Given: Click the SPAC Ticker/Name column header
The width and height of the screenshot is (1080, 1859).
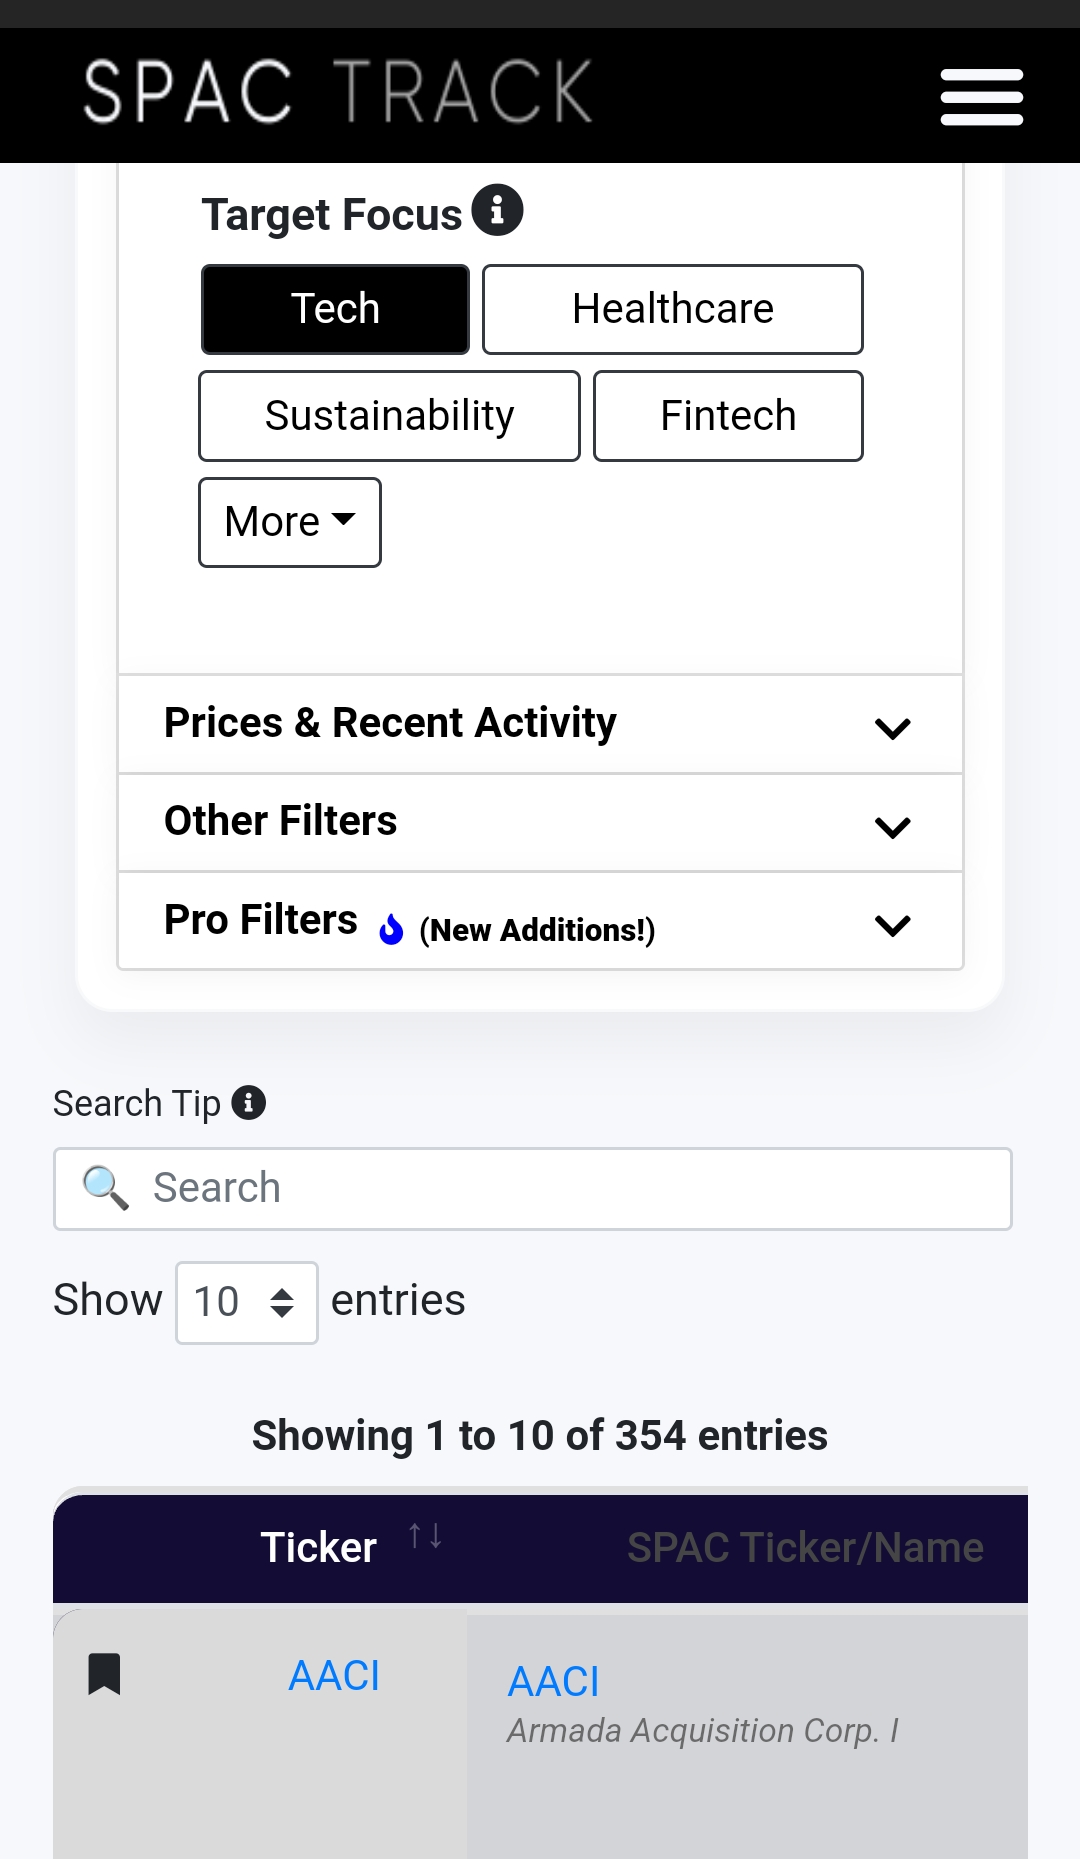Looking at the screenshot, I should (x=805, y=1548).
